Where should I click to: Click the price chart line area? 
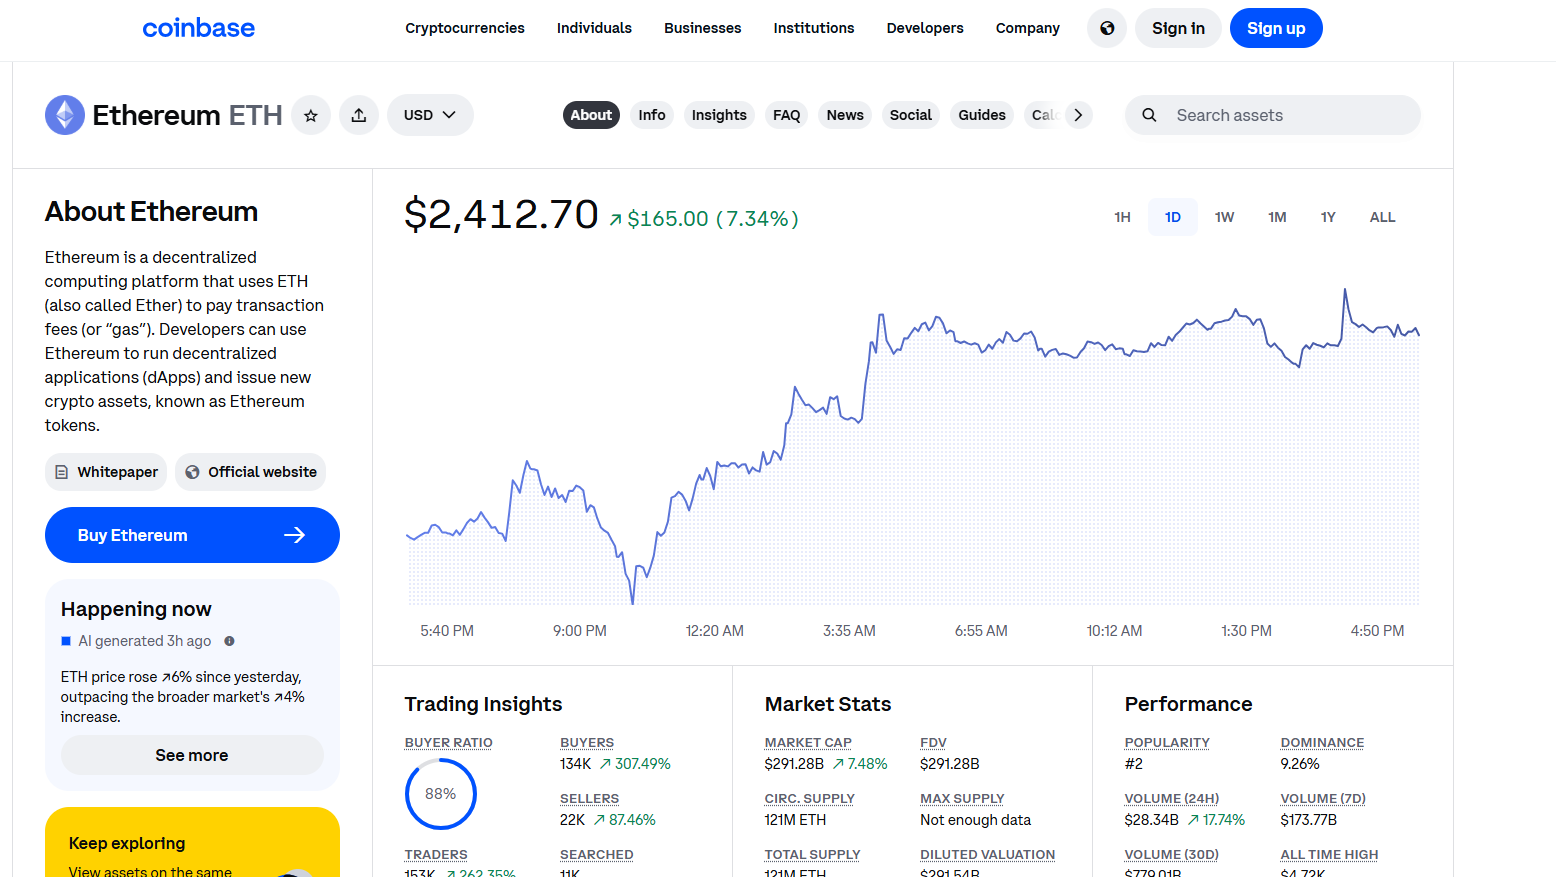913,448
